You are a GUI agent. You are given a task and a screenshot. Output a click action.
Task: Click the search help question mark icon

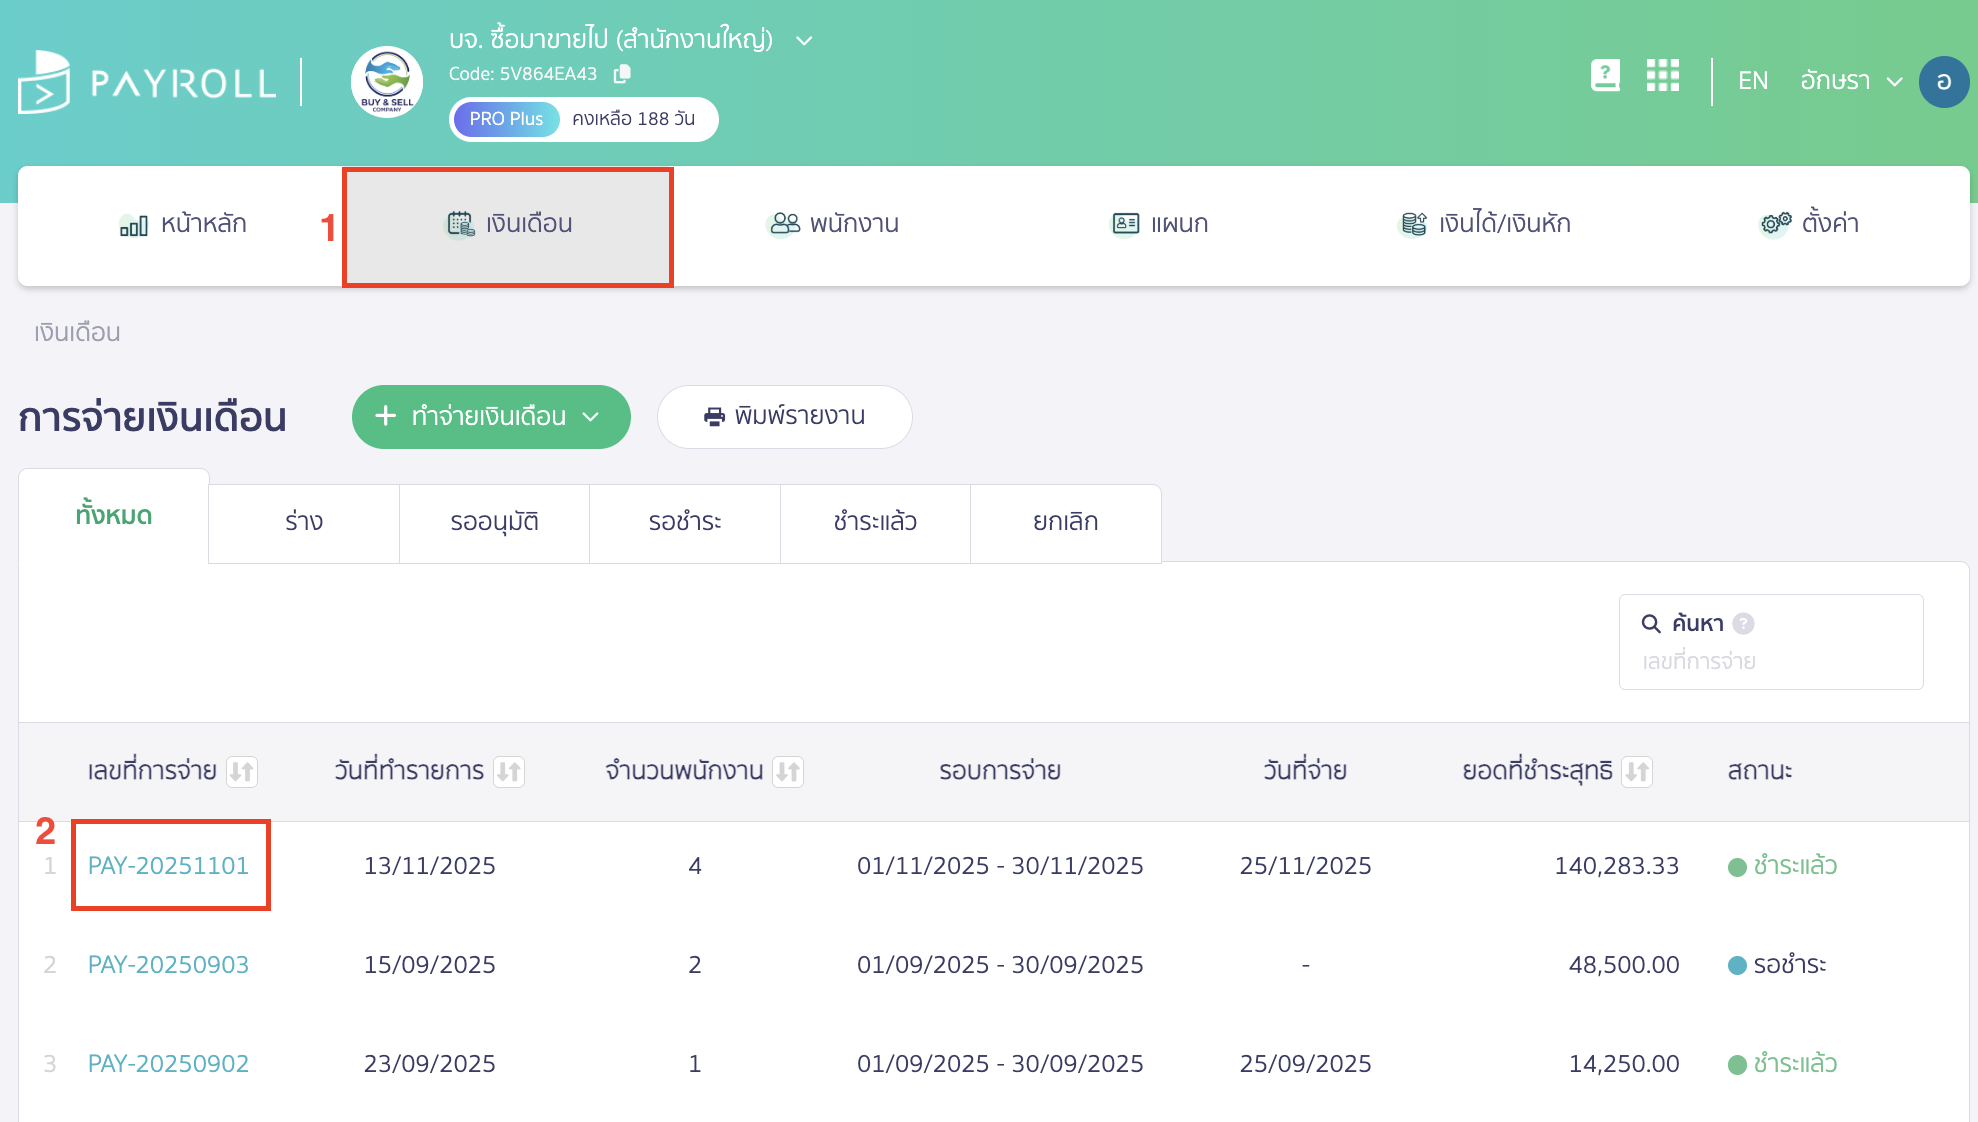pos(1743,624)
